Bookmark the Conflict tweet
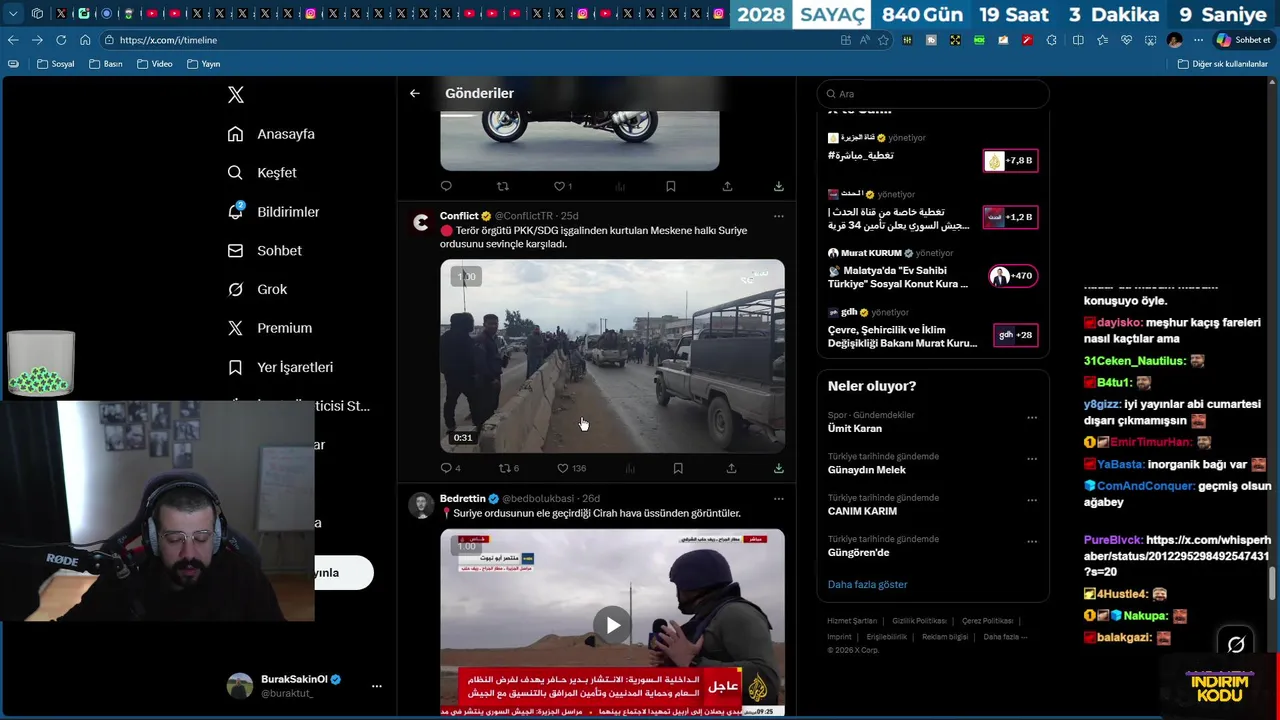 coord(678,468)
